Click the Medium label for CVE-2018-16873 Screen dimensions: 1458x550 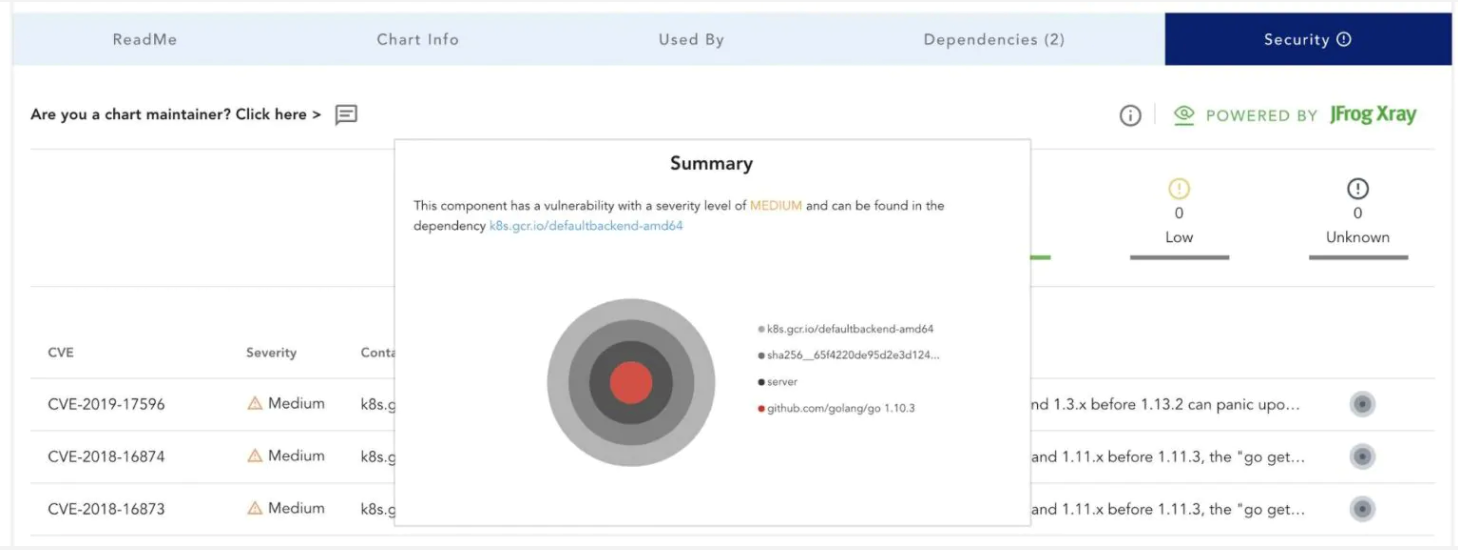[296, 508]
